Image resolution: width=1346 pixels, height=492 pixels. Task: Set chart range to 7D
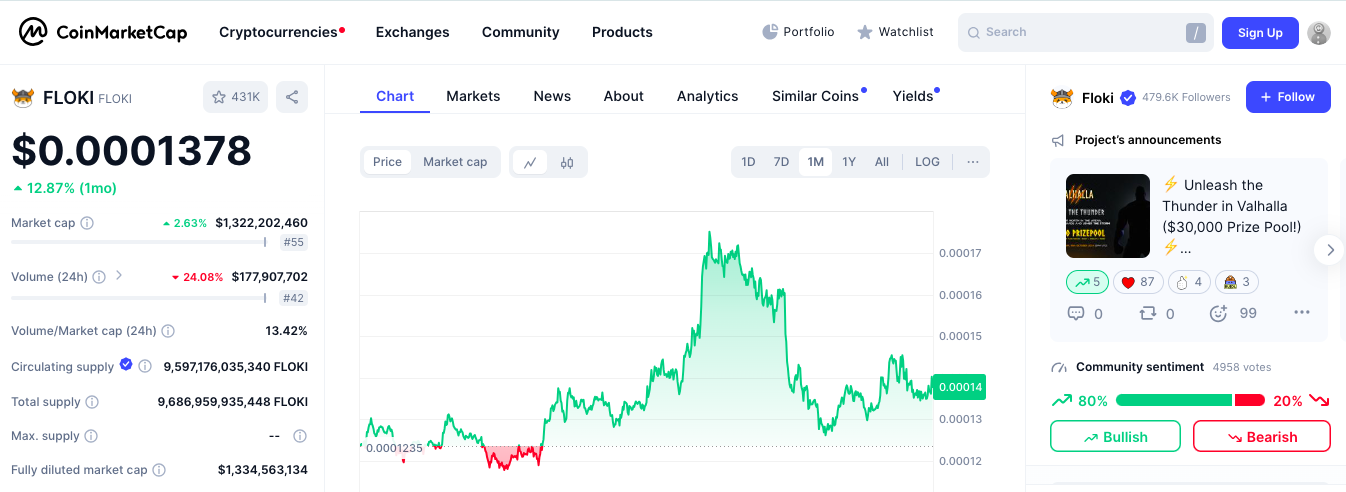click(782, 162)
